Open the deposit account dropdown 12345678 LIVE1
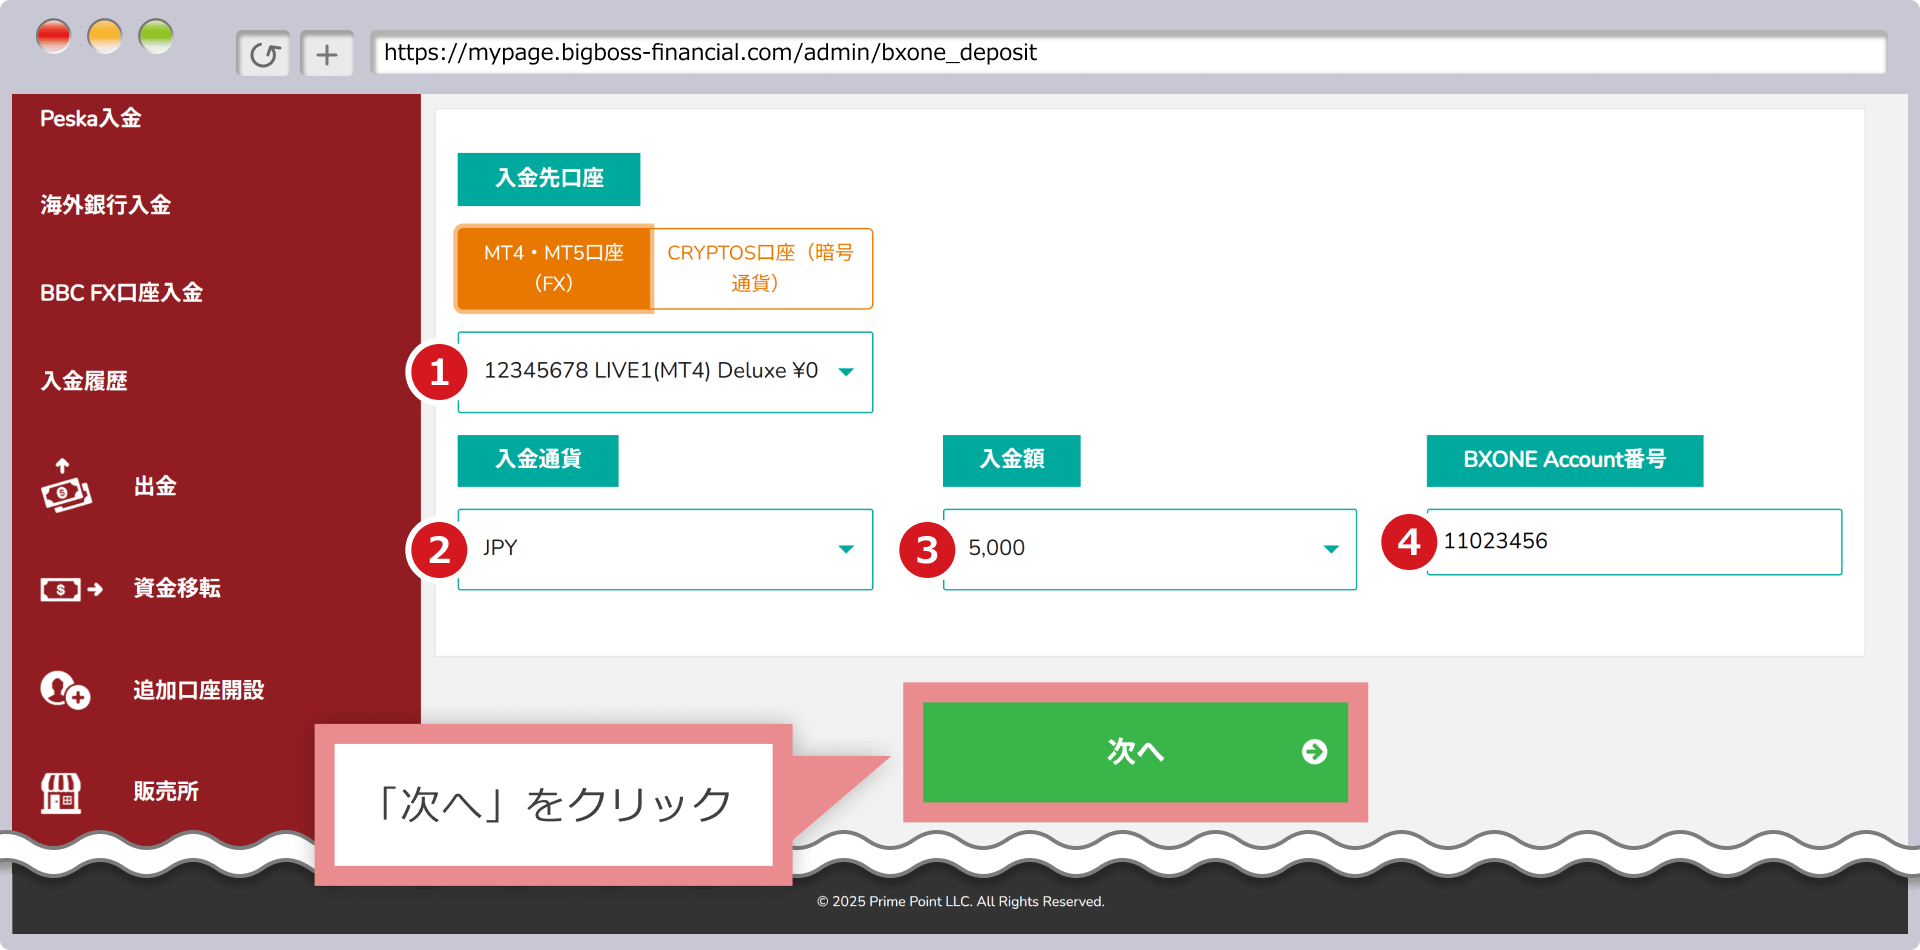 [x=665, y=371]
